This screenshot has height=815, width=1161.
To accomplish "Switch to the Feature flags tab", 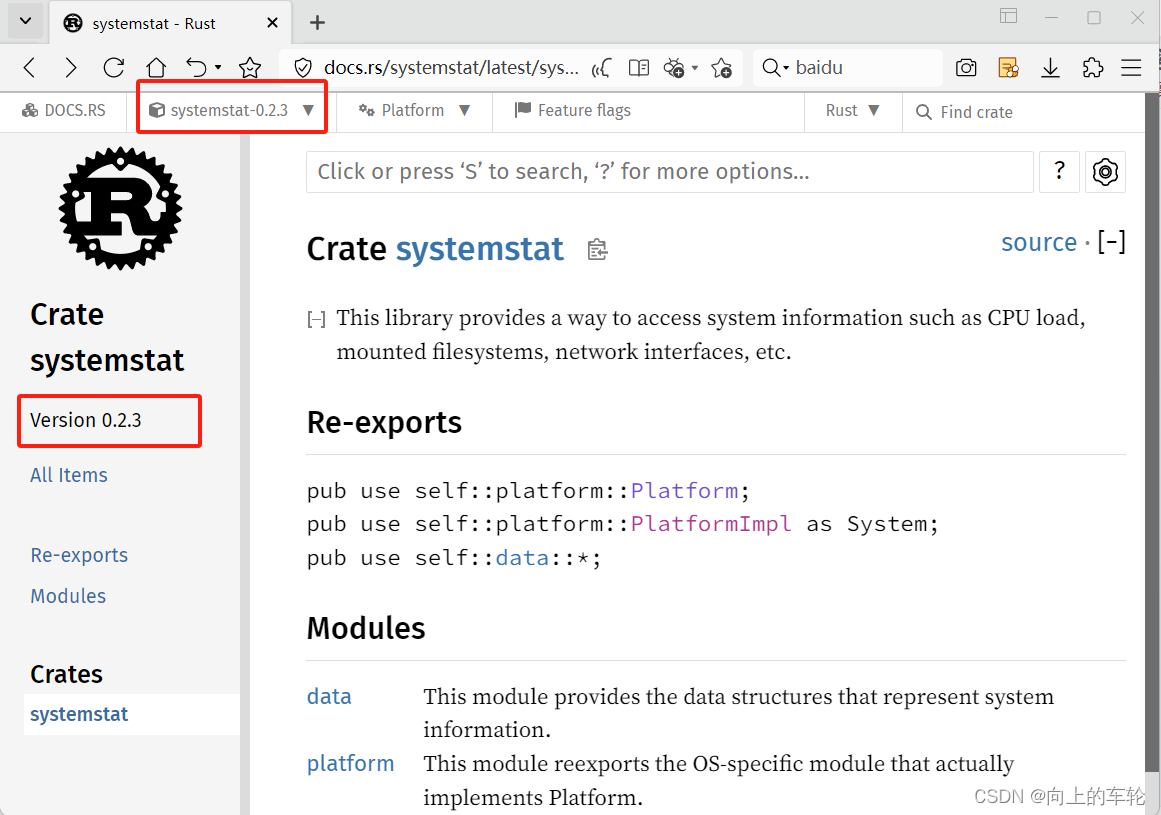I will click(x=573, y=110).
